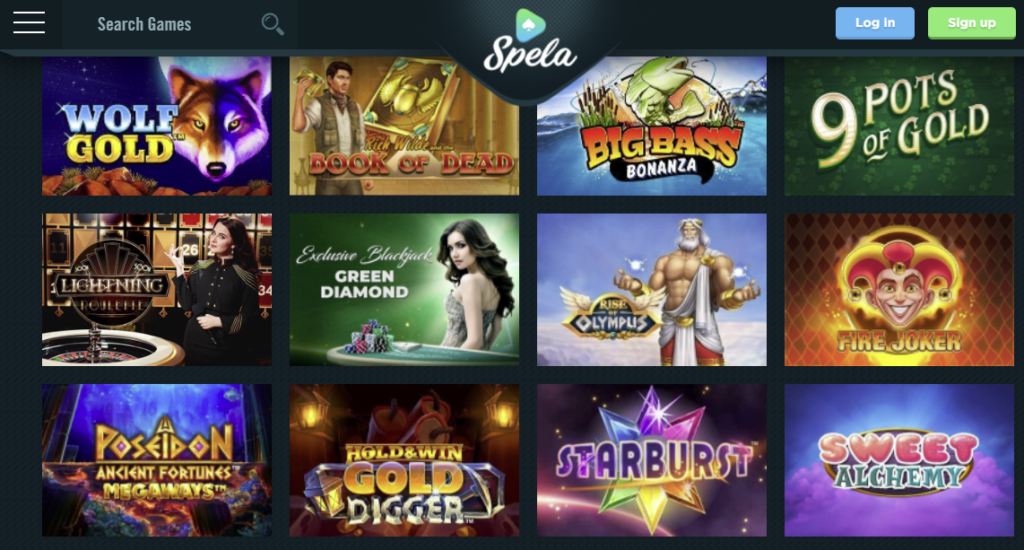The image size is (1024, 550).
Task: Open Exclusive Blackjack Green Diamond
Action: click(x=404, y=289)
